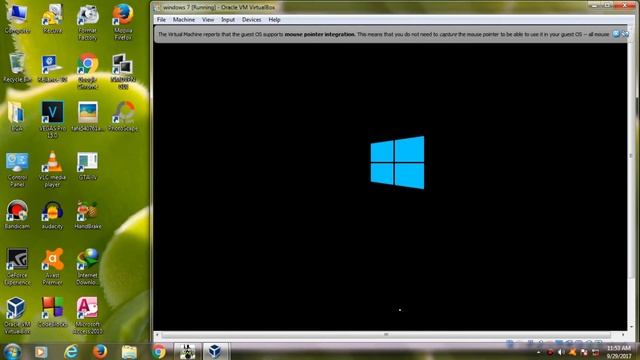Select the HandBrake desktop shortcut
640x360 pixels.
point(88,215)
